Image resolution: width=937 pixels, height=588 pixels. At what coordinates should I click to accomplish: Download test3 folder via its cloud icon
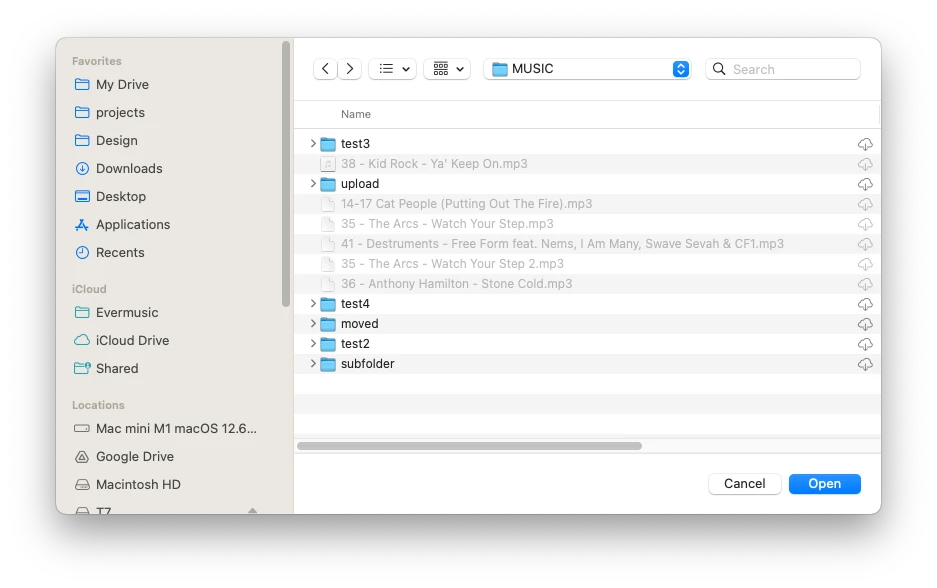[865, 143]
